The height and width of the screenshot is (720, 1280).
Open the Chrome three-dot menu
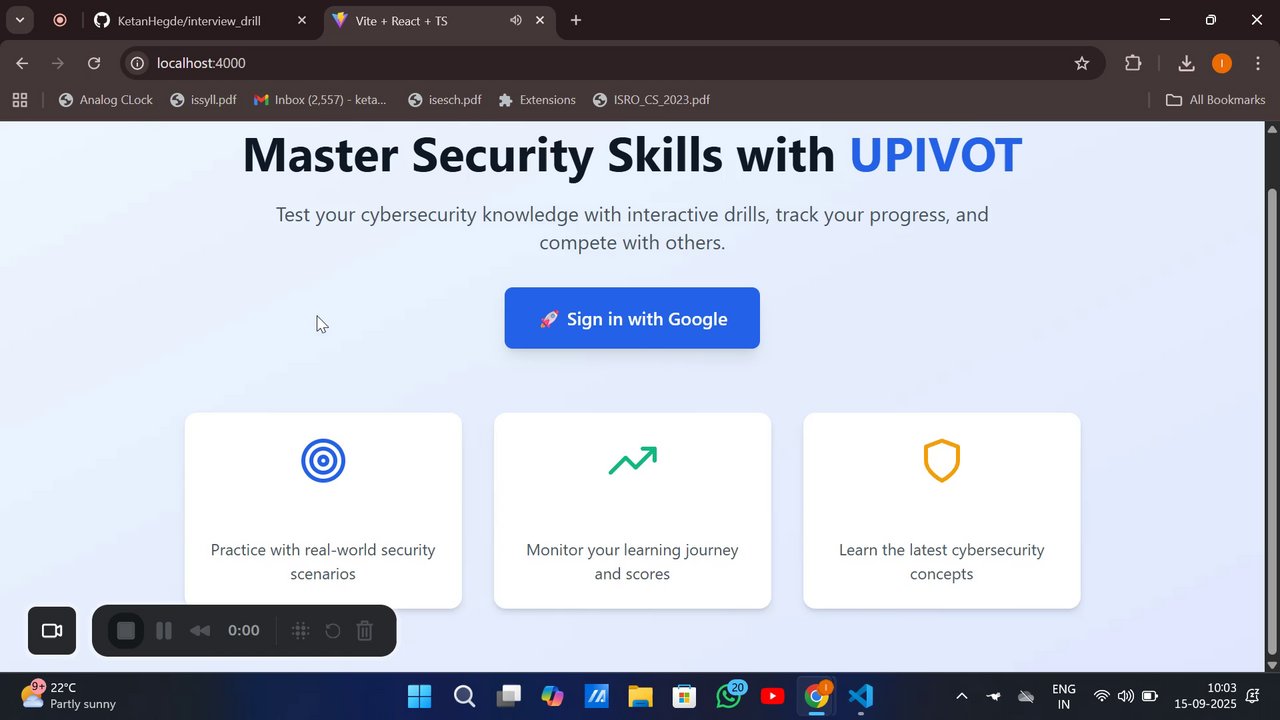(1258, 63)
